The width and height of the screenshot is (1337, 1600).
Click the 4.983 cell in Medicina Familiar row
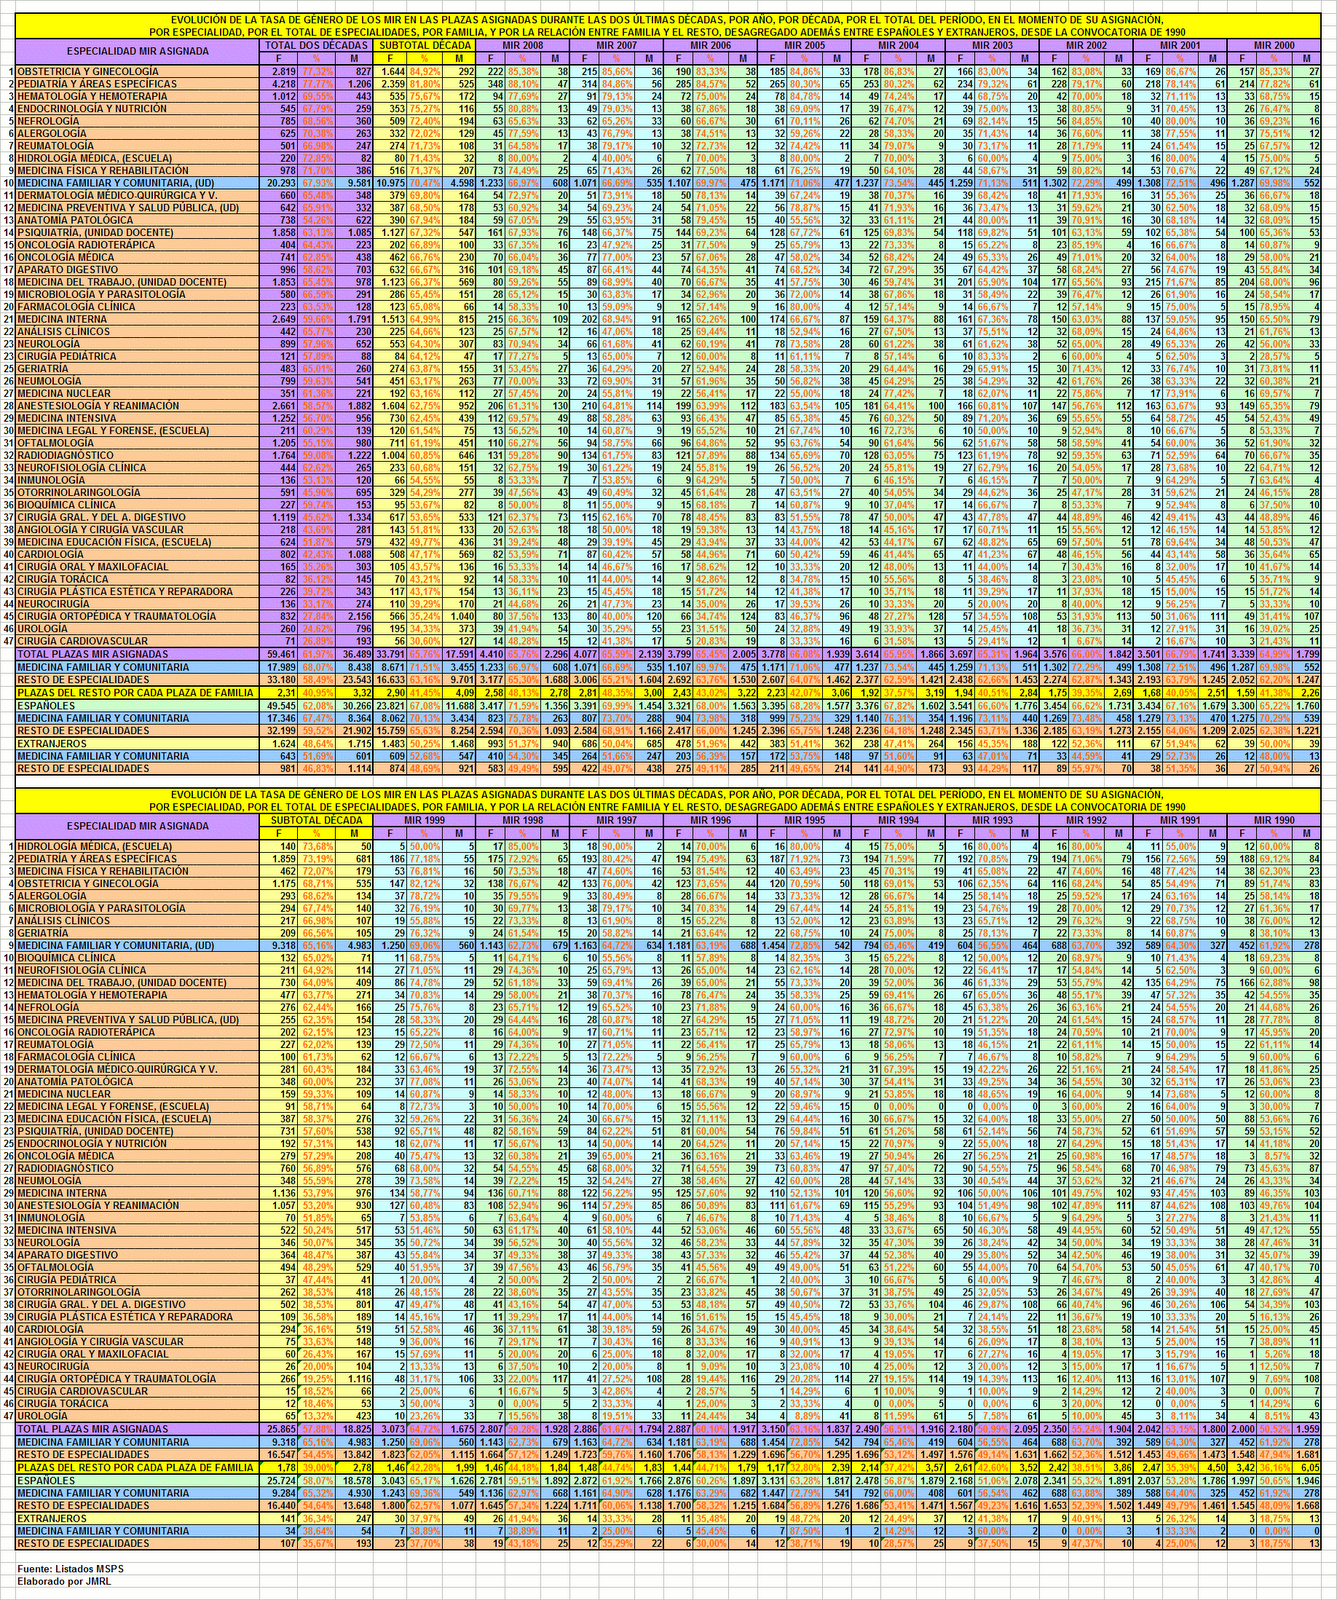click(356, 945)
